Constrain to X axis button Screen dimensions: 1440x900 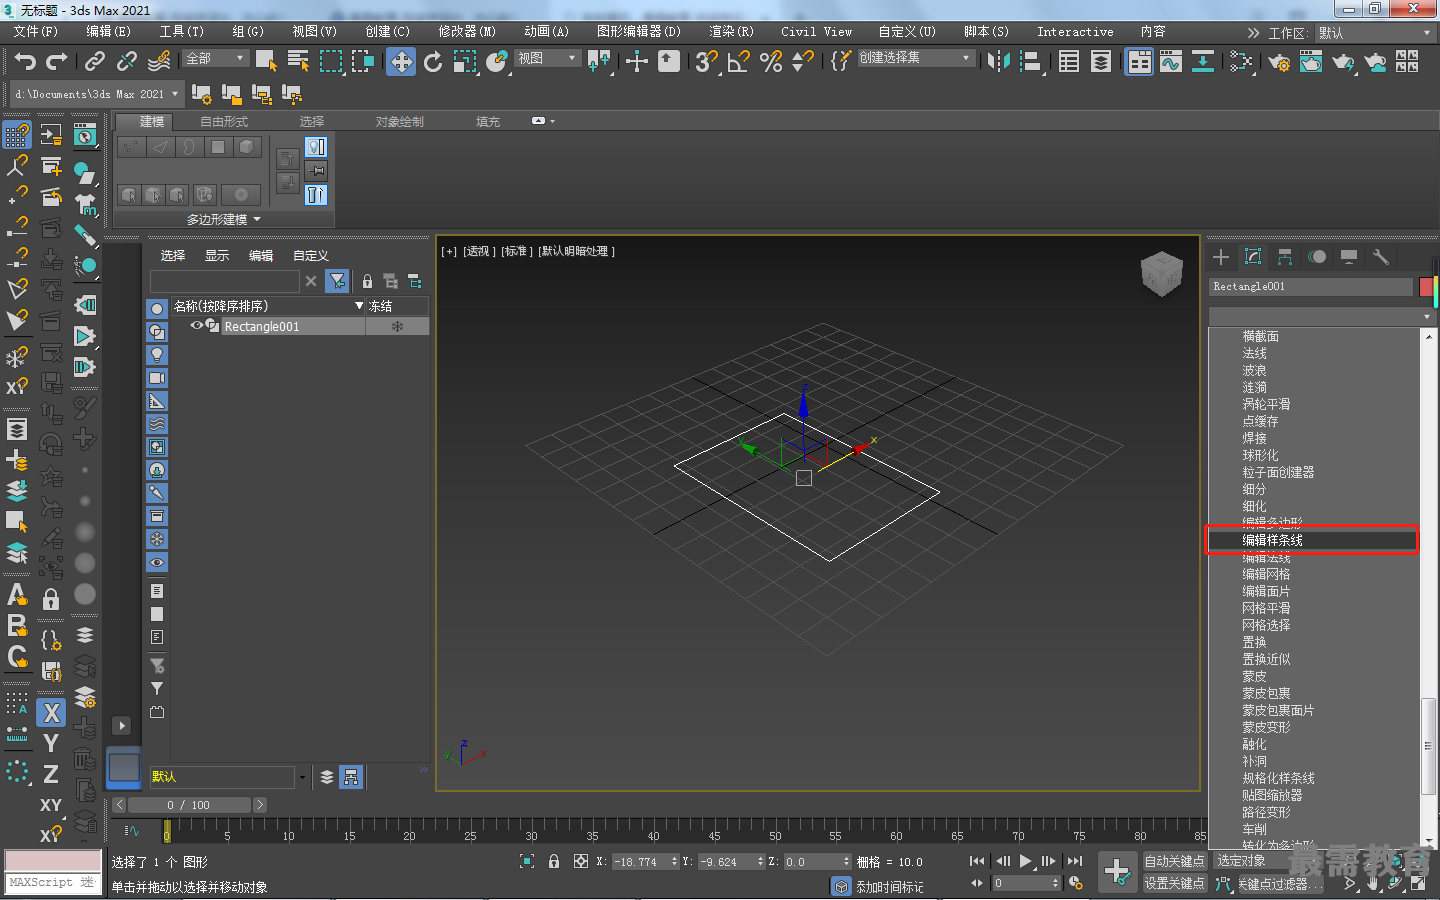[x=51, y=713]
